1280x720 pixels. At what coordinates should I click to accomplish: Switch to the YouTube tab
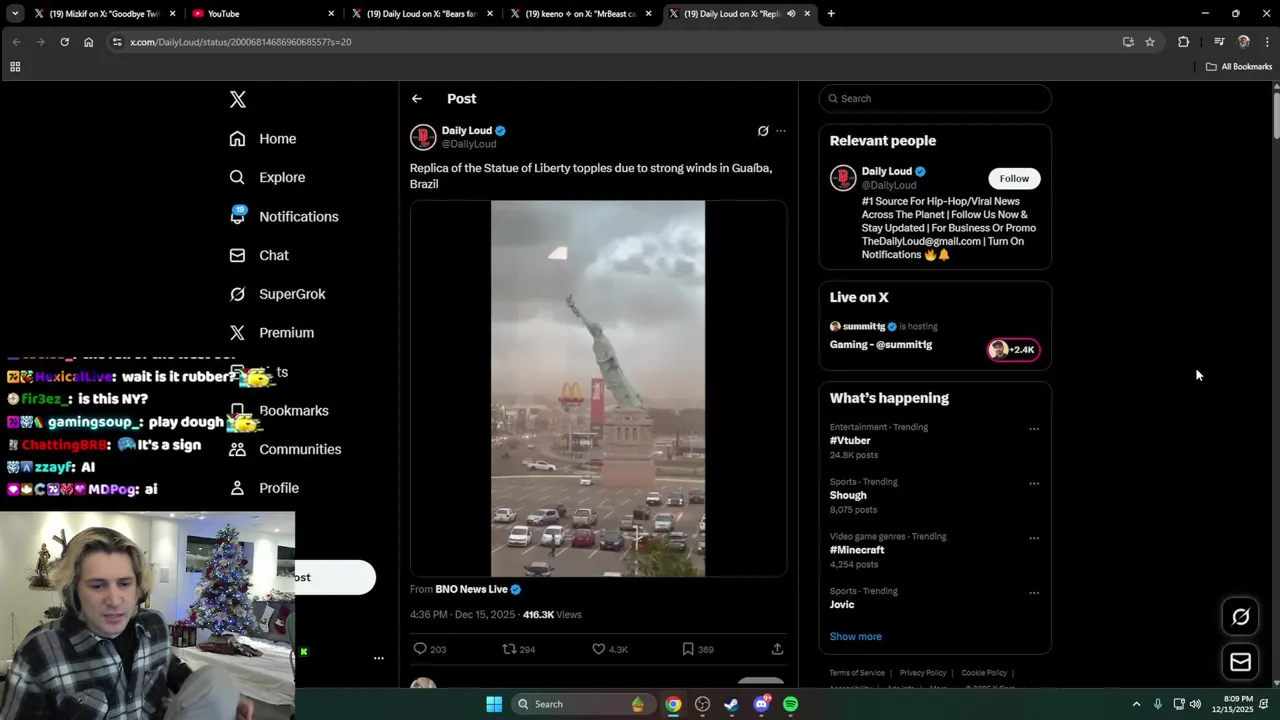pyautogui.click(x=264, y=14)
